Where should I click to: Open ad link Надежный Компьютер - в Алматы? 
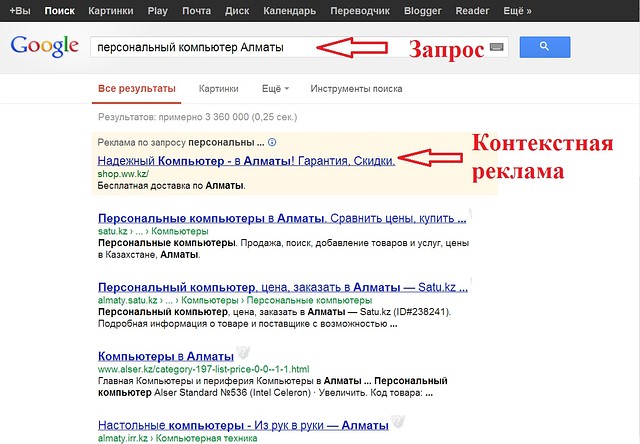click(x=246, y=161)
